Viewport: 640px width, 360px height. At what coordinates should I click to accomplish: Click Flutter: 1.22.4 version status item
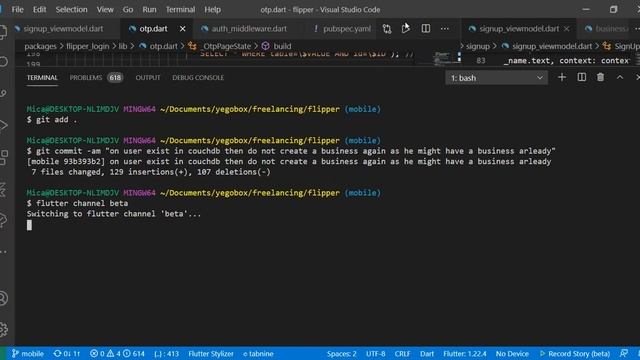[x=464, y=353]
